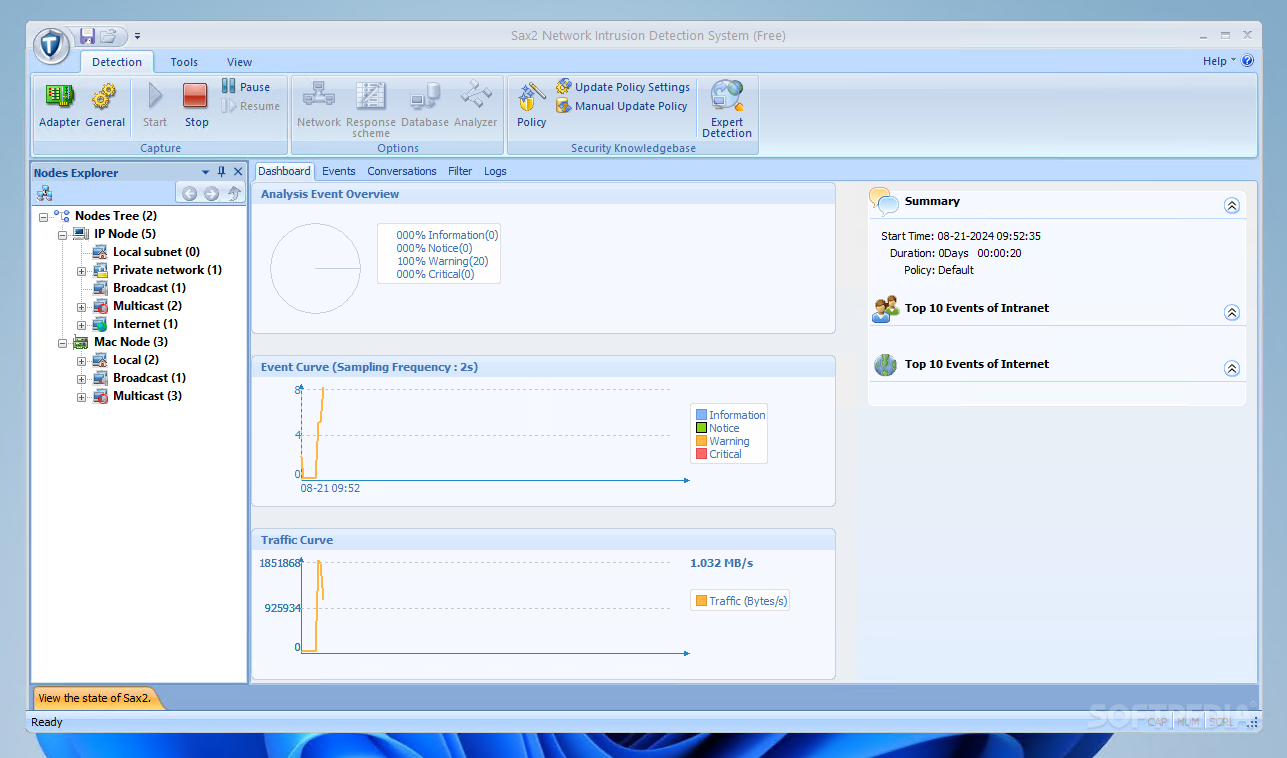Collapse the Mac Node branch

[x=62, y=342]
